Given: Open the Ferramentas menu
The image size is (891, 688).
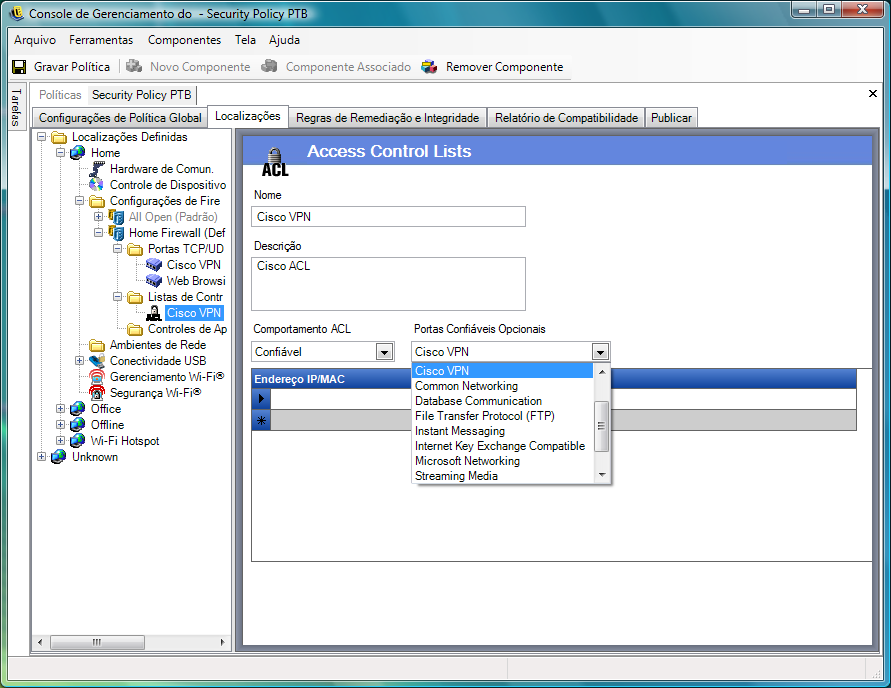Looking at the screenshot, I should pyautogui.click(x=101, y=40).
